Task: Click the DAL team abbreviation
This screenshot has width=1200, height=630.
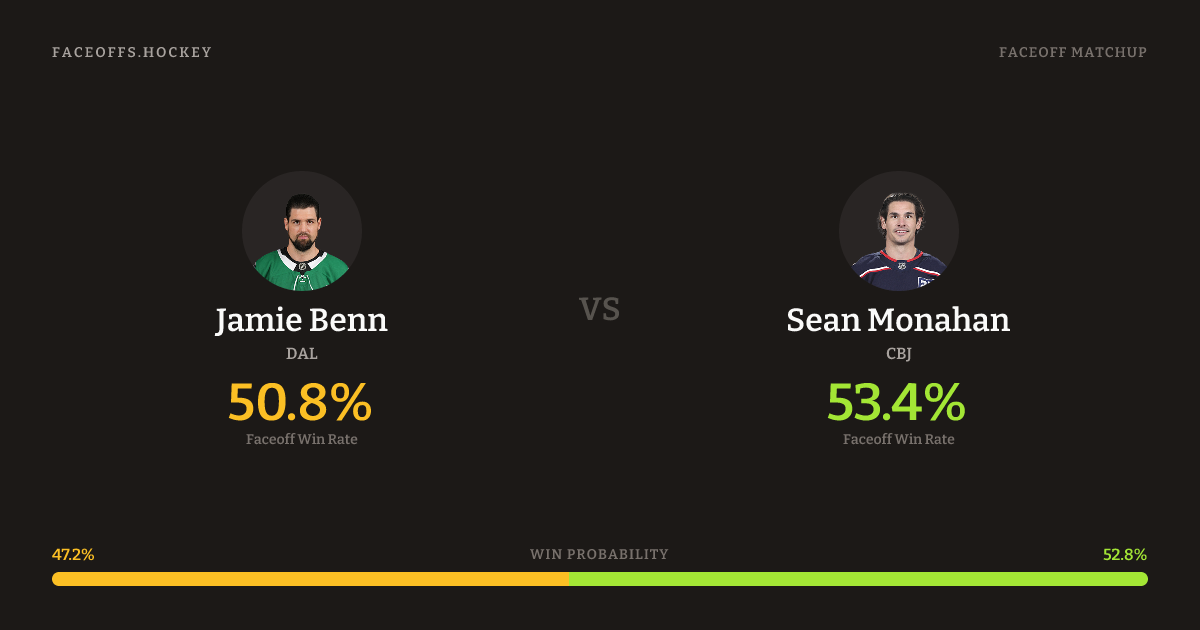Action: pyautogui.click(x=301, y=353)
